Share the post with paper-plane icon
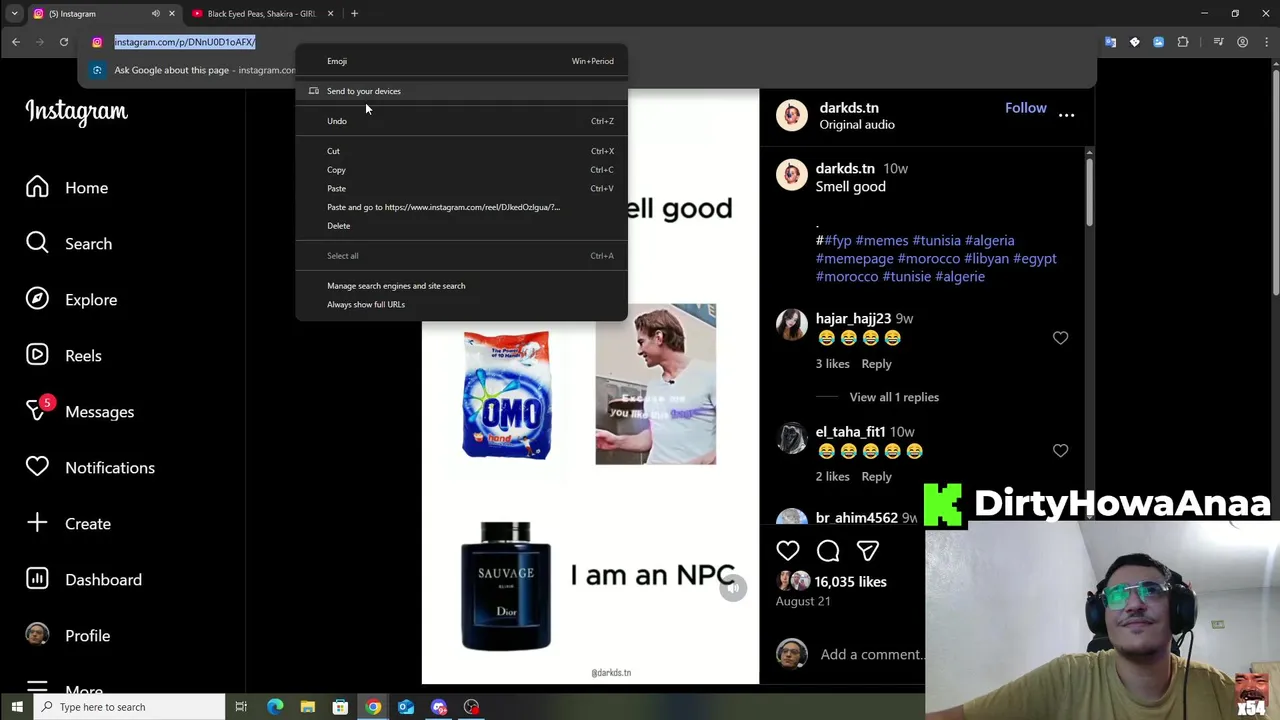This screenshot has width=1280, height=720. pyautogui.click(x=867, y=550)
